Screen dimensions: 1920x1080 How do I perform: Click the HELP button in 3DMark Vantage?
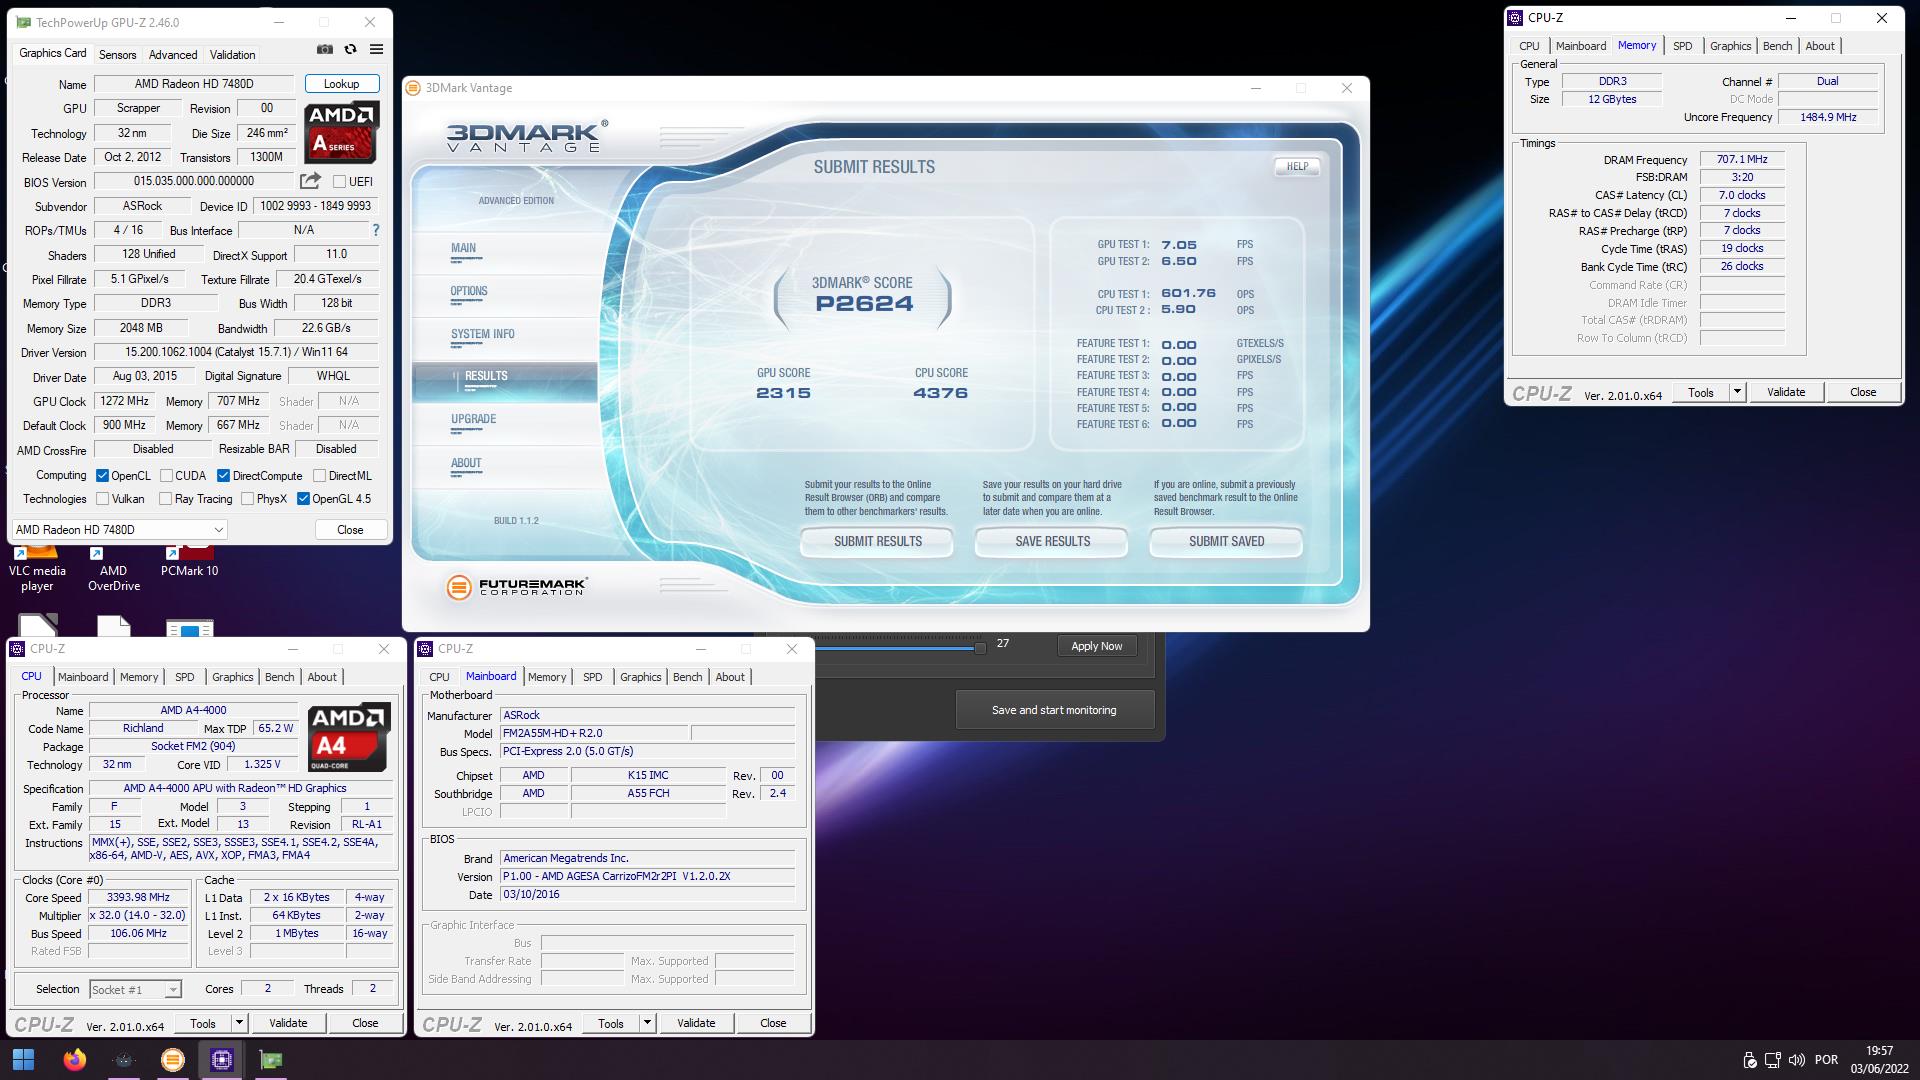pyautogui.click(x=1297, y=167)
